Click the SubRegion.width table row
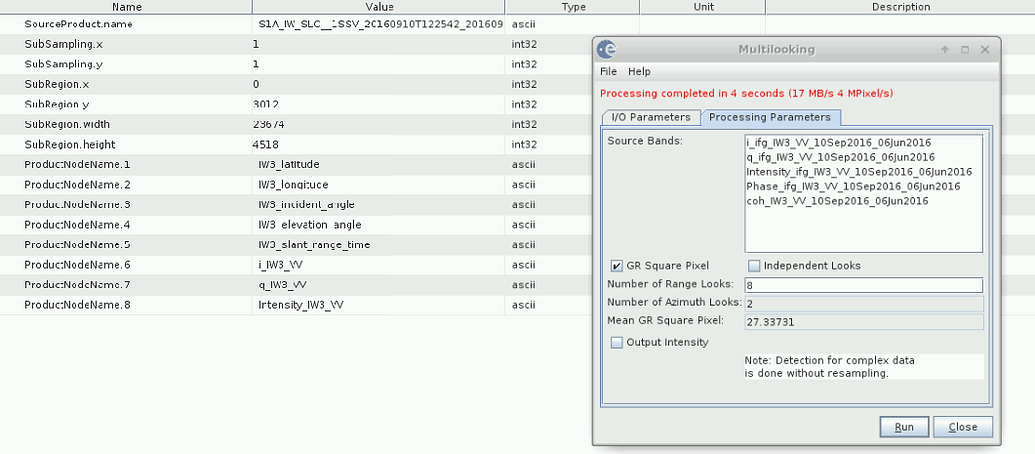 (x=125, y=124)
